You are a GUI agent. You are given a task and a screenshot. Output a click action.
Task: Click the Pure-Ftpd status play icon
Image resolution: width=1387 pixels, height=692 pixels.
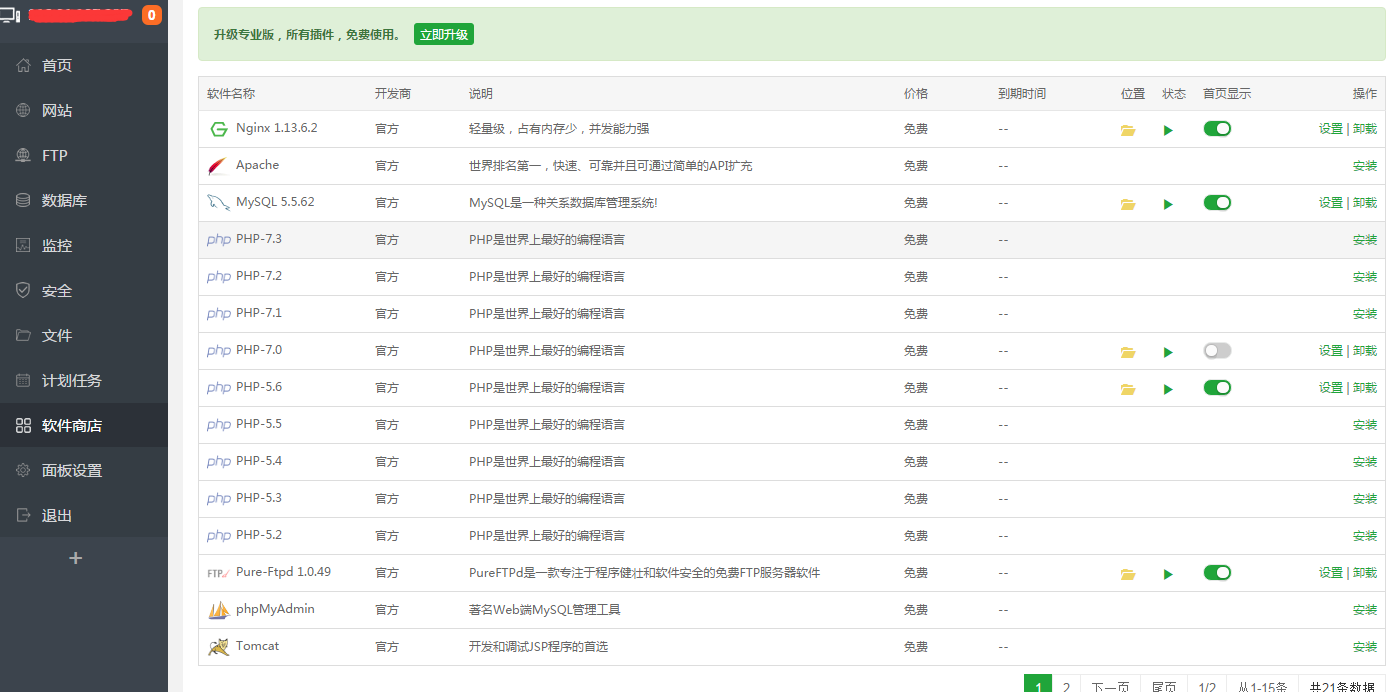point(1168,574)
